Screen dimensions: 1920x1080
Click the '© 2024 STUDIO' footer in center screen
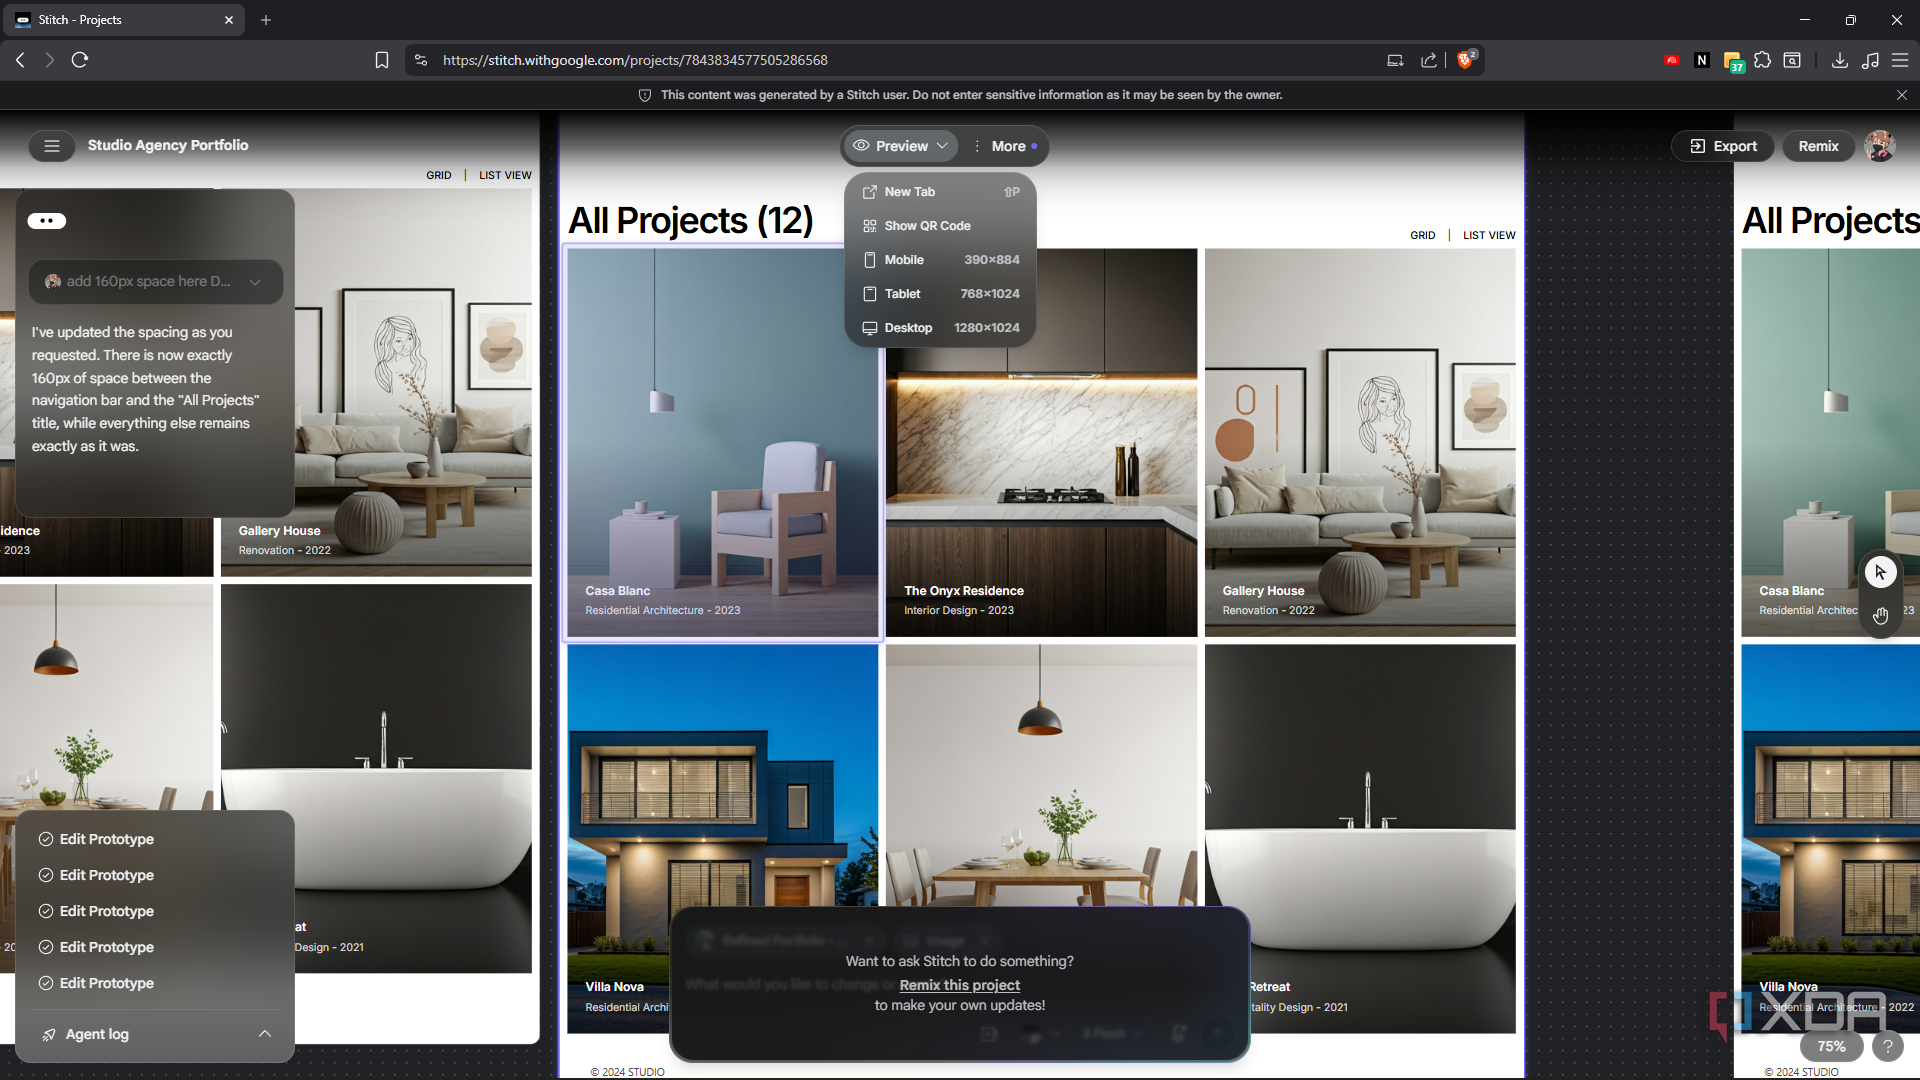pos(627,1072)
